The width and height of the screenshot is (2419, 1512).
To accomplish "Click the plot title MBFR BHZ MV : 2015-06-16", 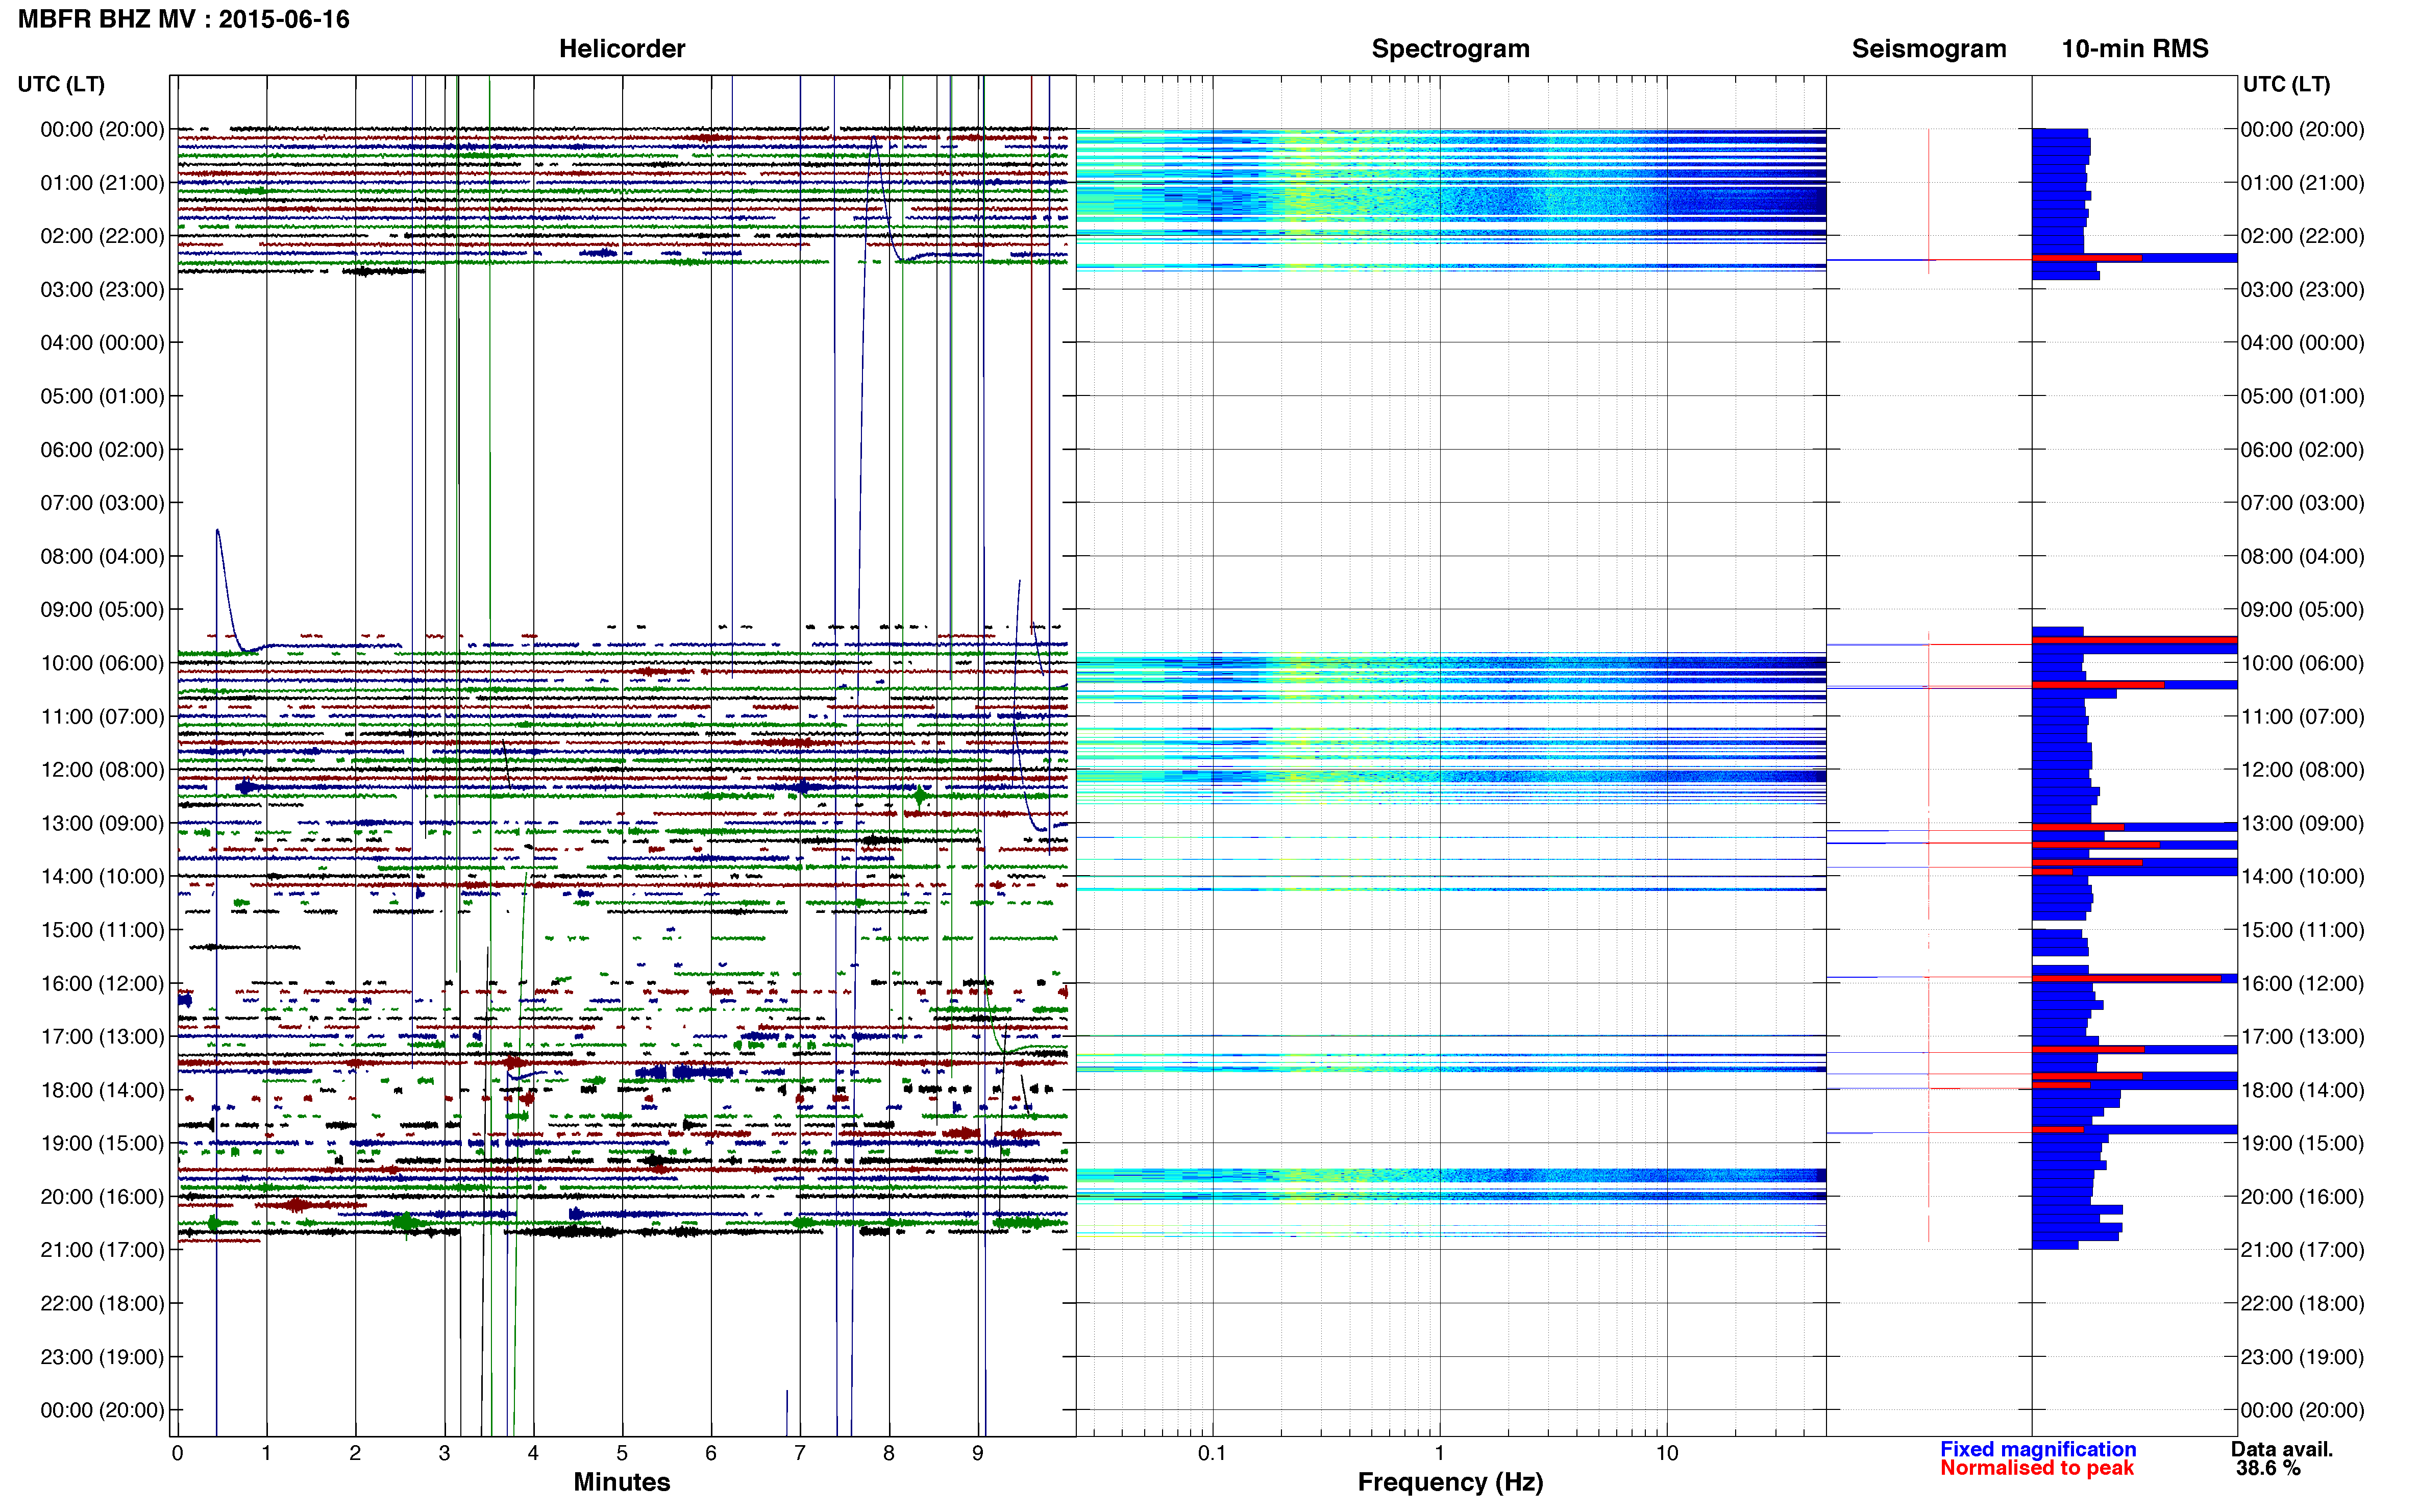I will (184, 19).
